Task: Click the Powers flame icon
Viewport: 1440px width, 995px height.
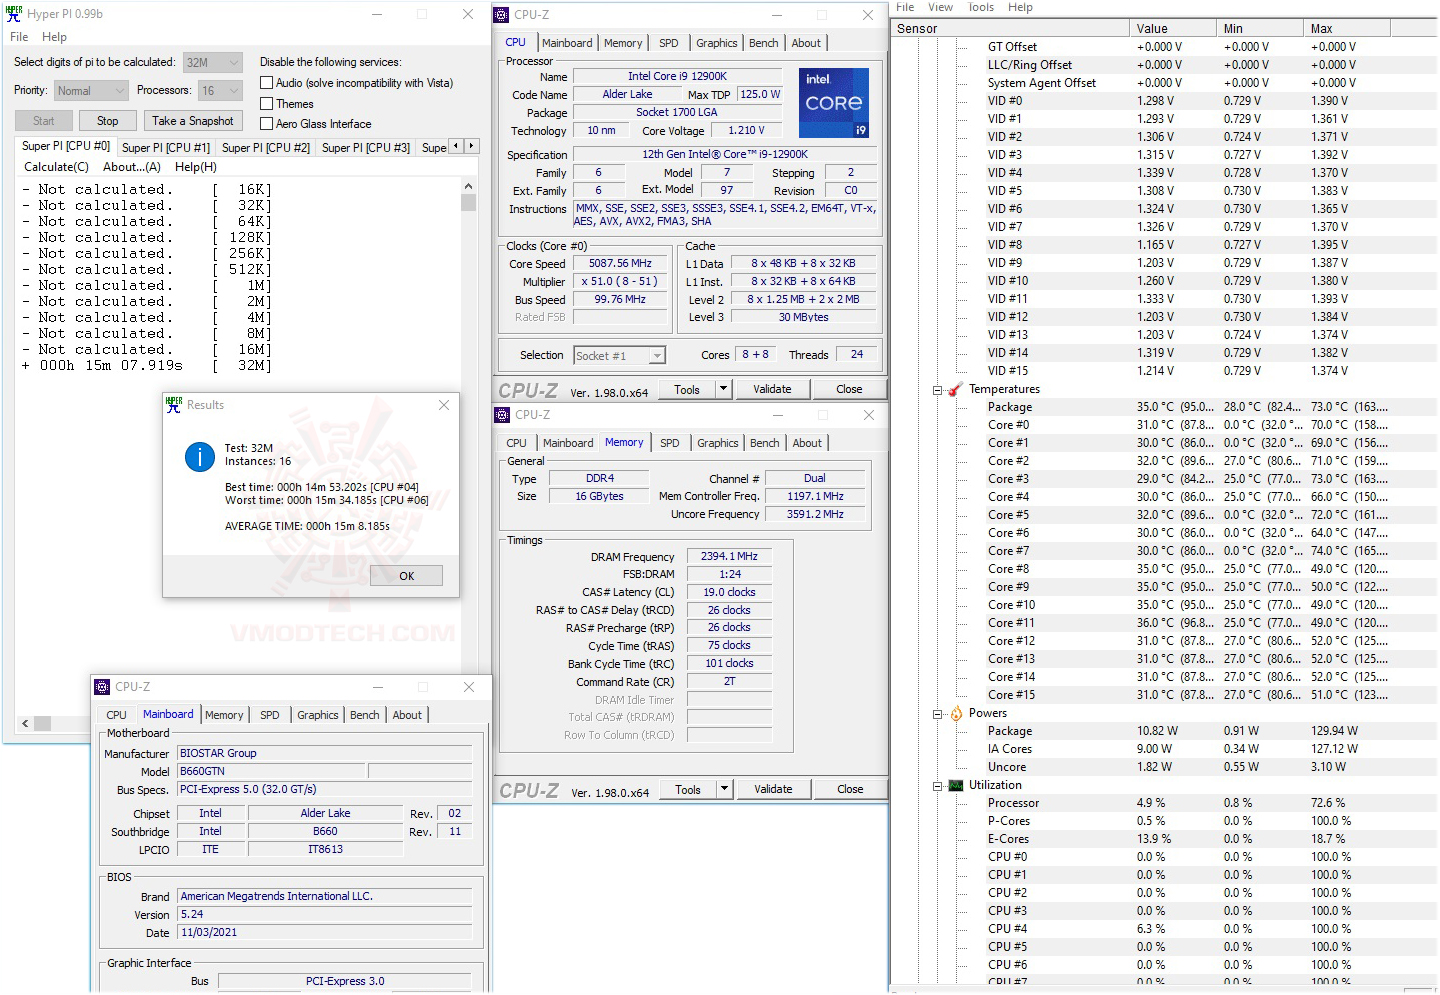Action: tap(955, 713)
